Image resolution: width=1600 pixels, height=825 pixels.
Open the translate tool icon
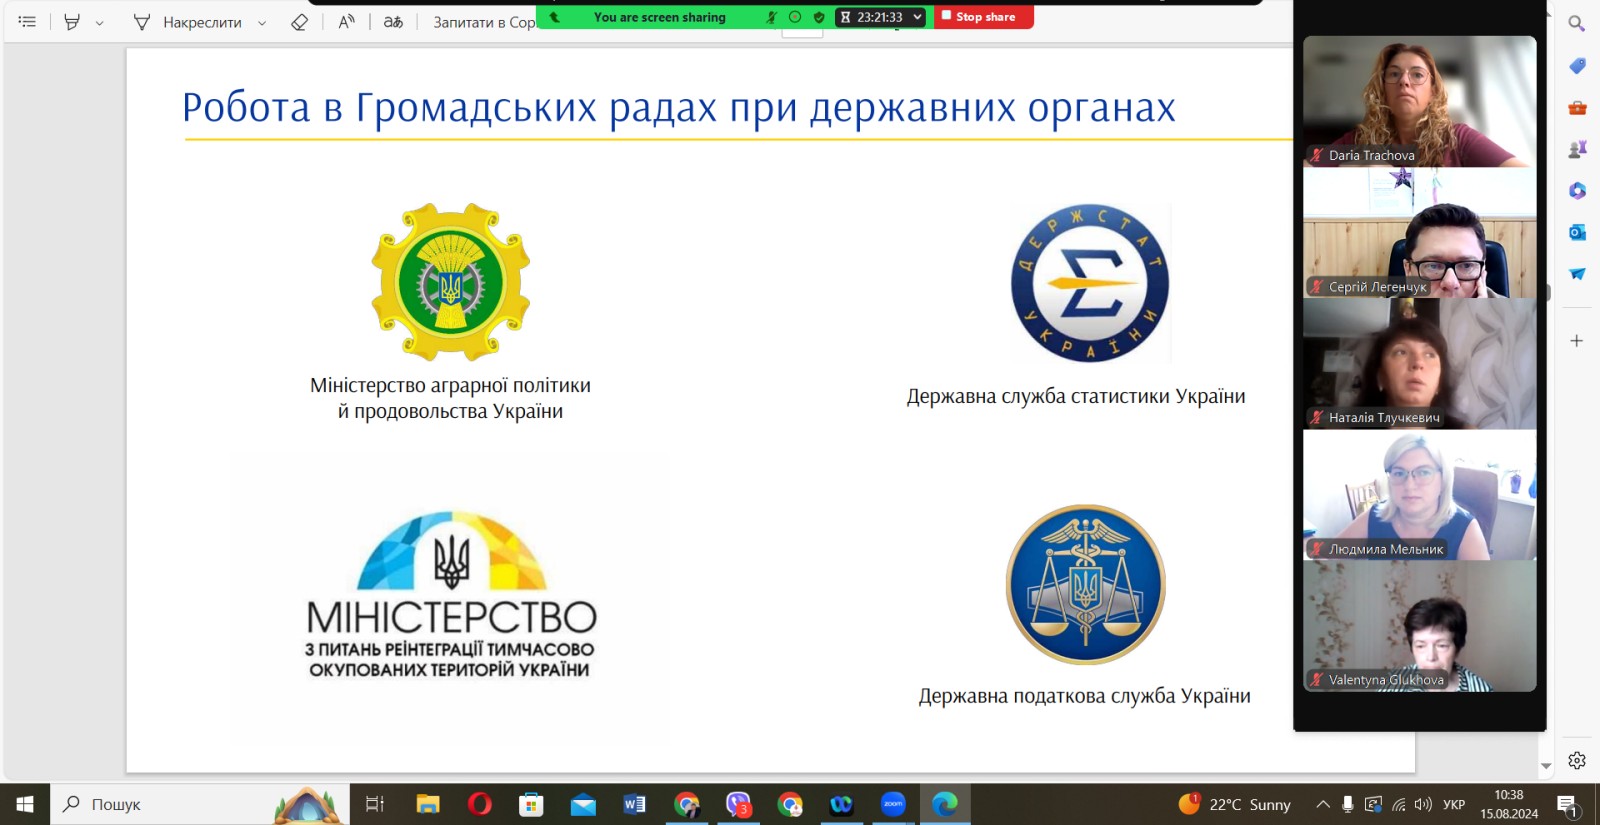click(393, 22)
